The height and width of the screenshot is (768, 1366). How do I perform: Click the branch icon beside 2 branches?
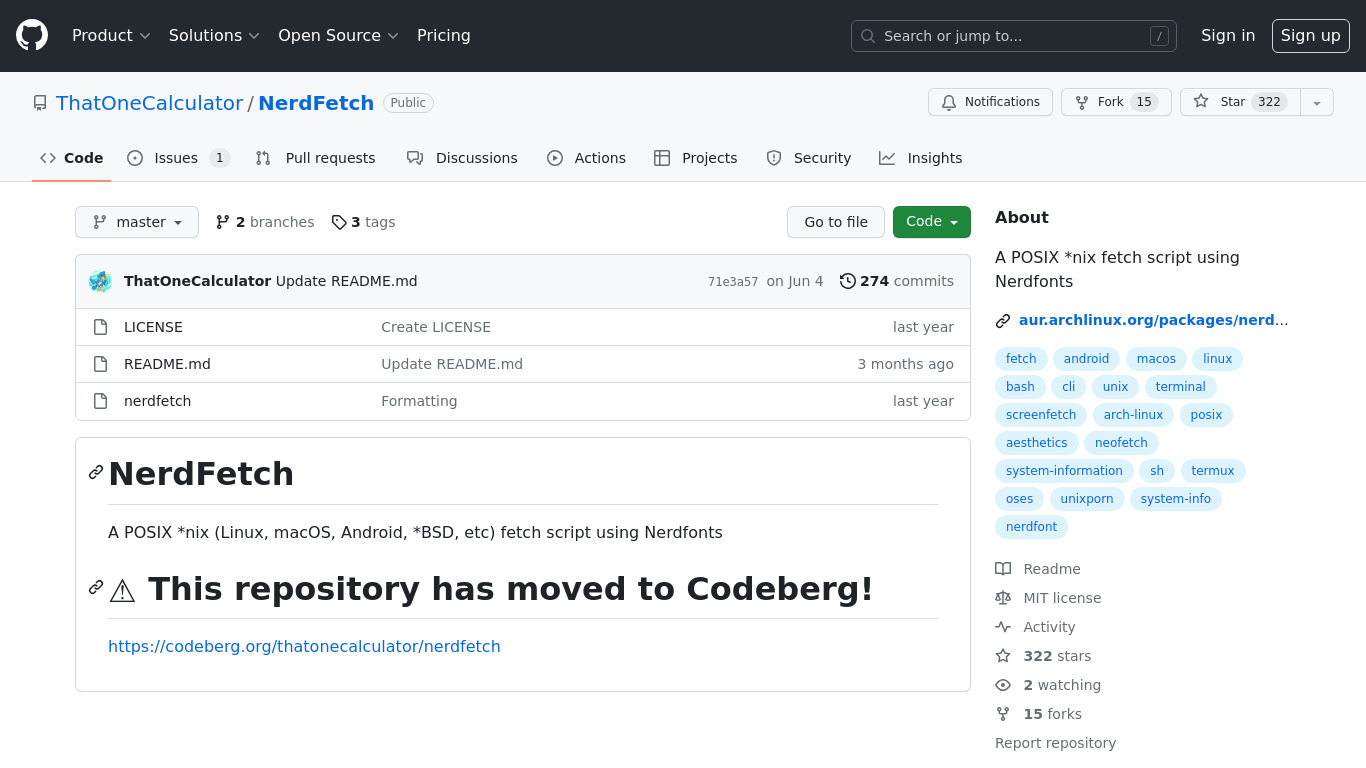click(x=223, y=222)
